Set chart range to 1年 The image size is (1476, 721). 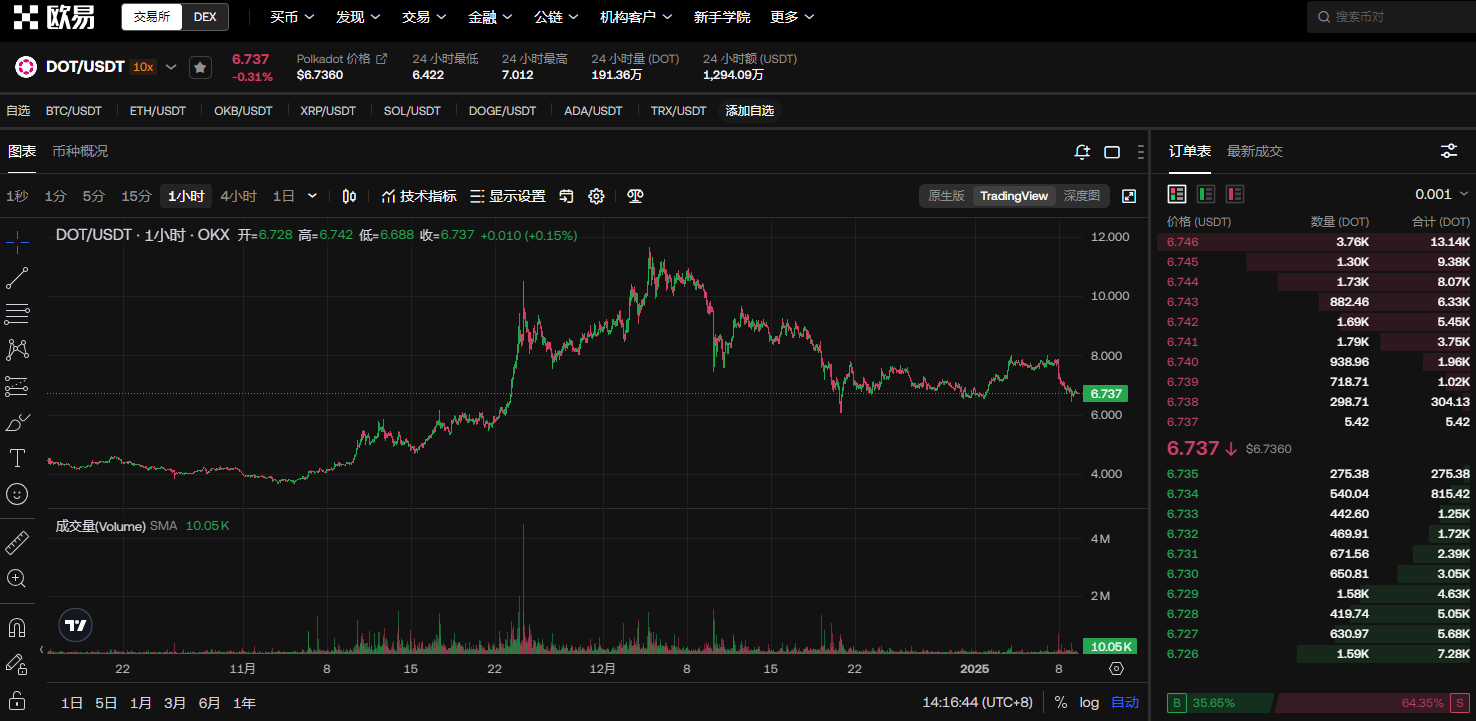244,703
